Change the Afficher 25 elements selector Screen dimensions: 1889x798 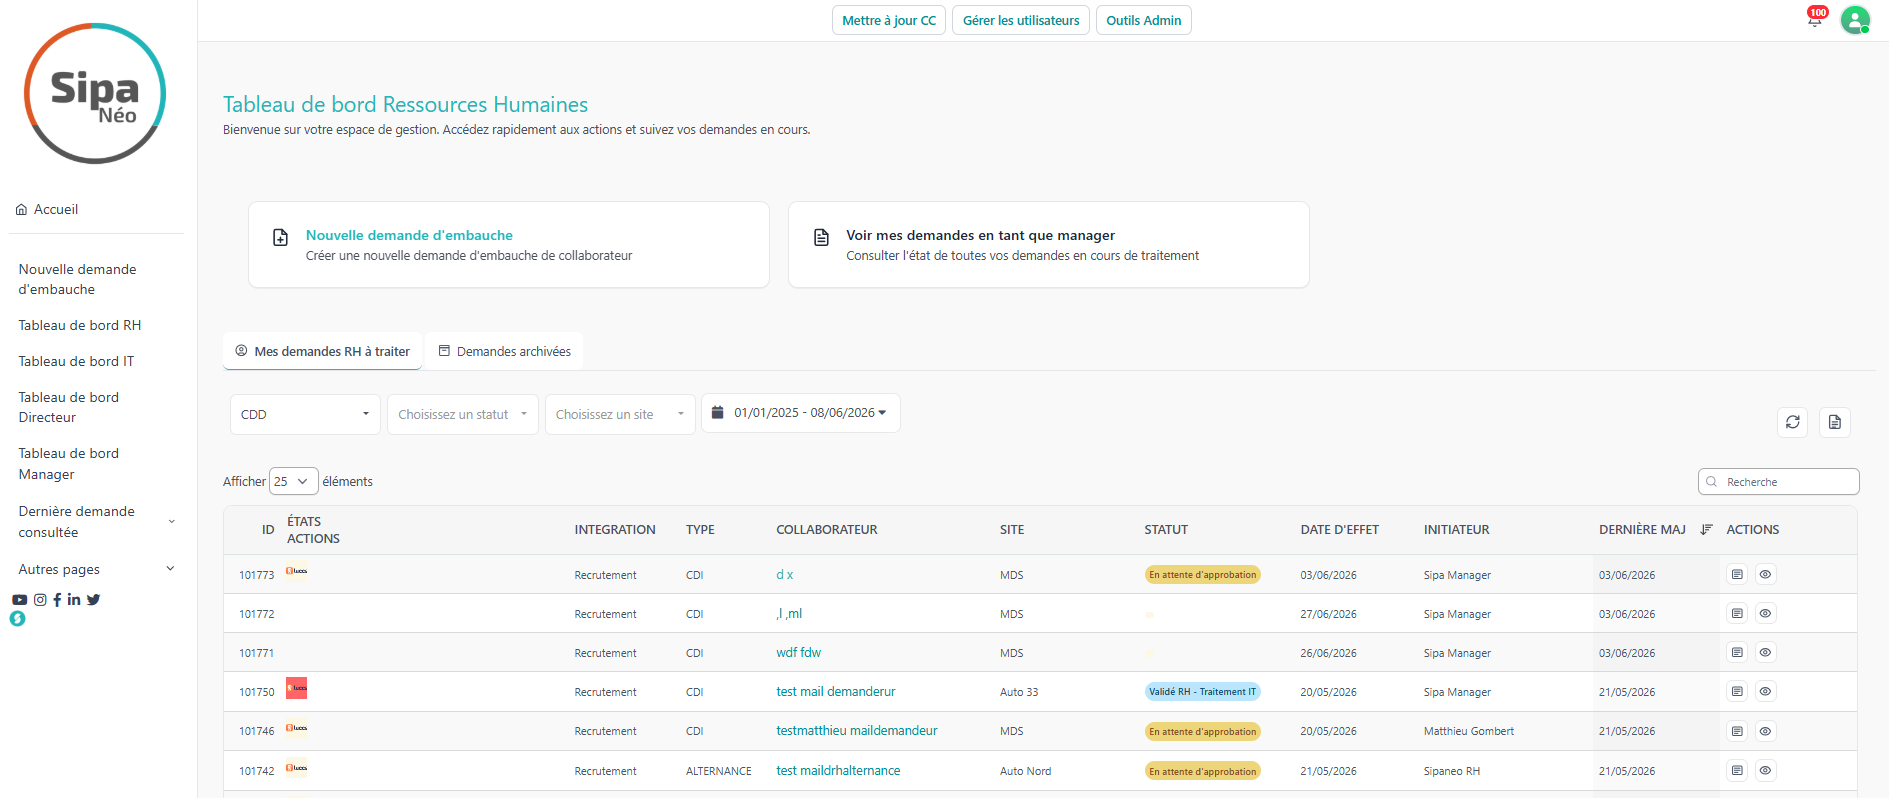pyautogui.click(x=293, y=481)
